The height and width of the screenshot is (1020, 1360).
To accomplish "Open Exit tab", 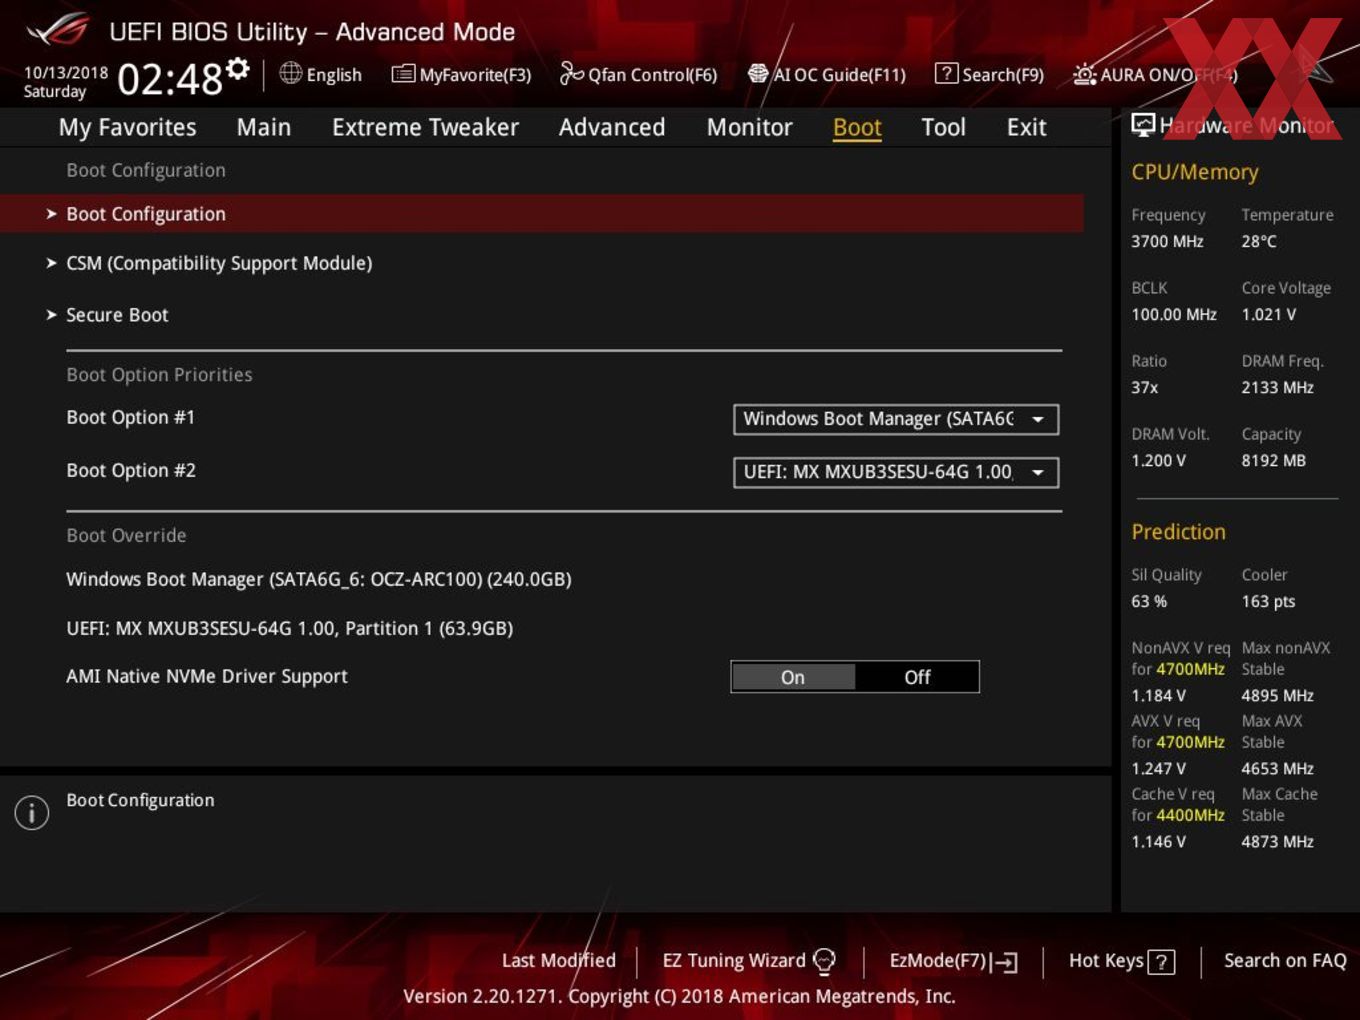I will coord(1026,127).
